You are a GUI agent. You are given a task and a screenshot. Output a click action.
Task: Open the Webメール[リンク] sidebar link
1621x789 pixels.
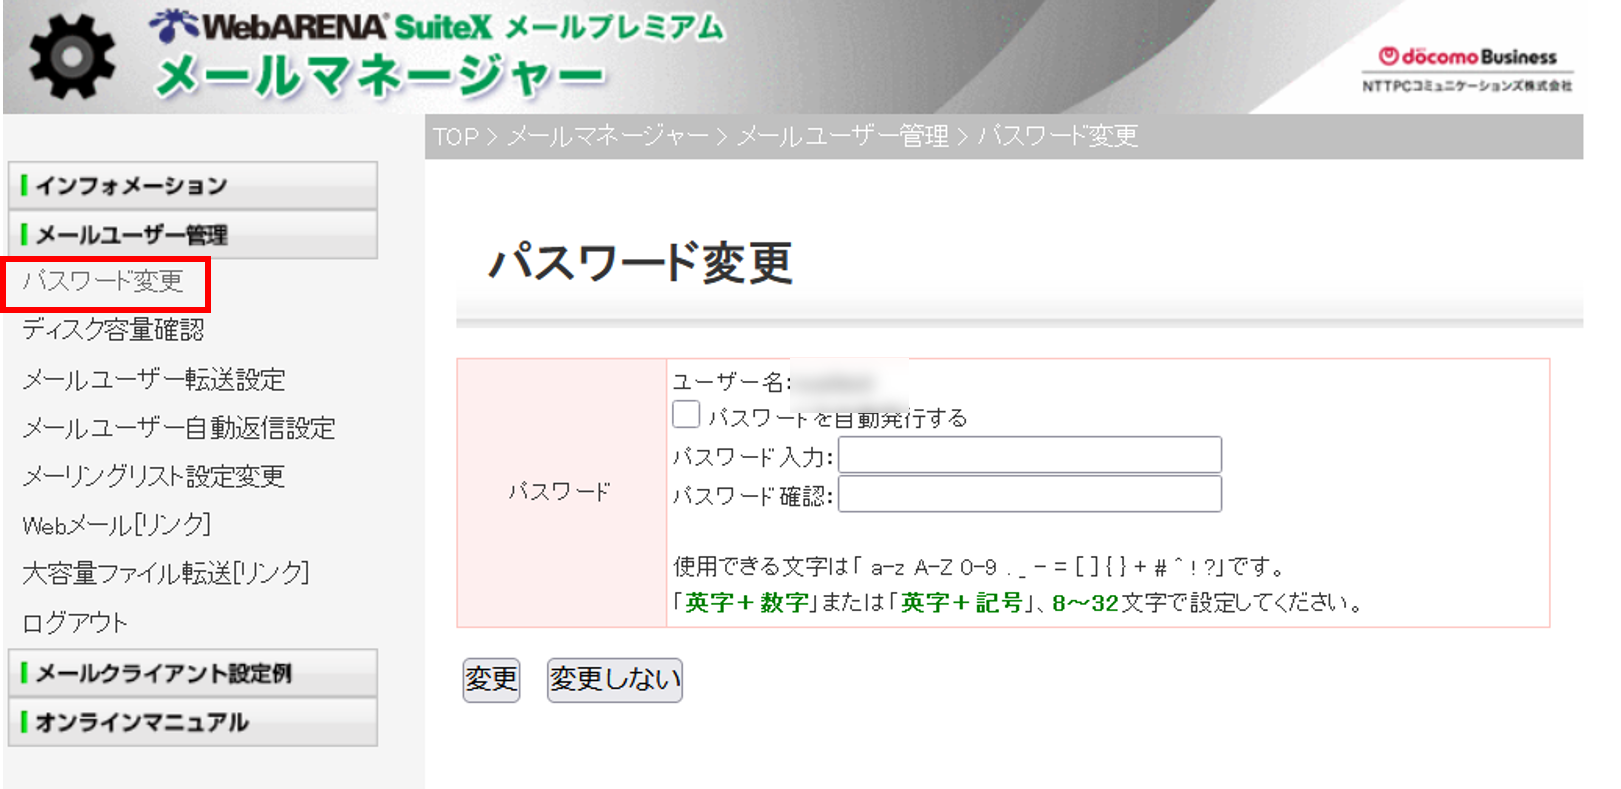coord(116,525)
